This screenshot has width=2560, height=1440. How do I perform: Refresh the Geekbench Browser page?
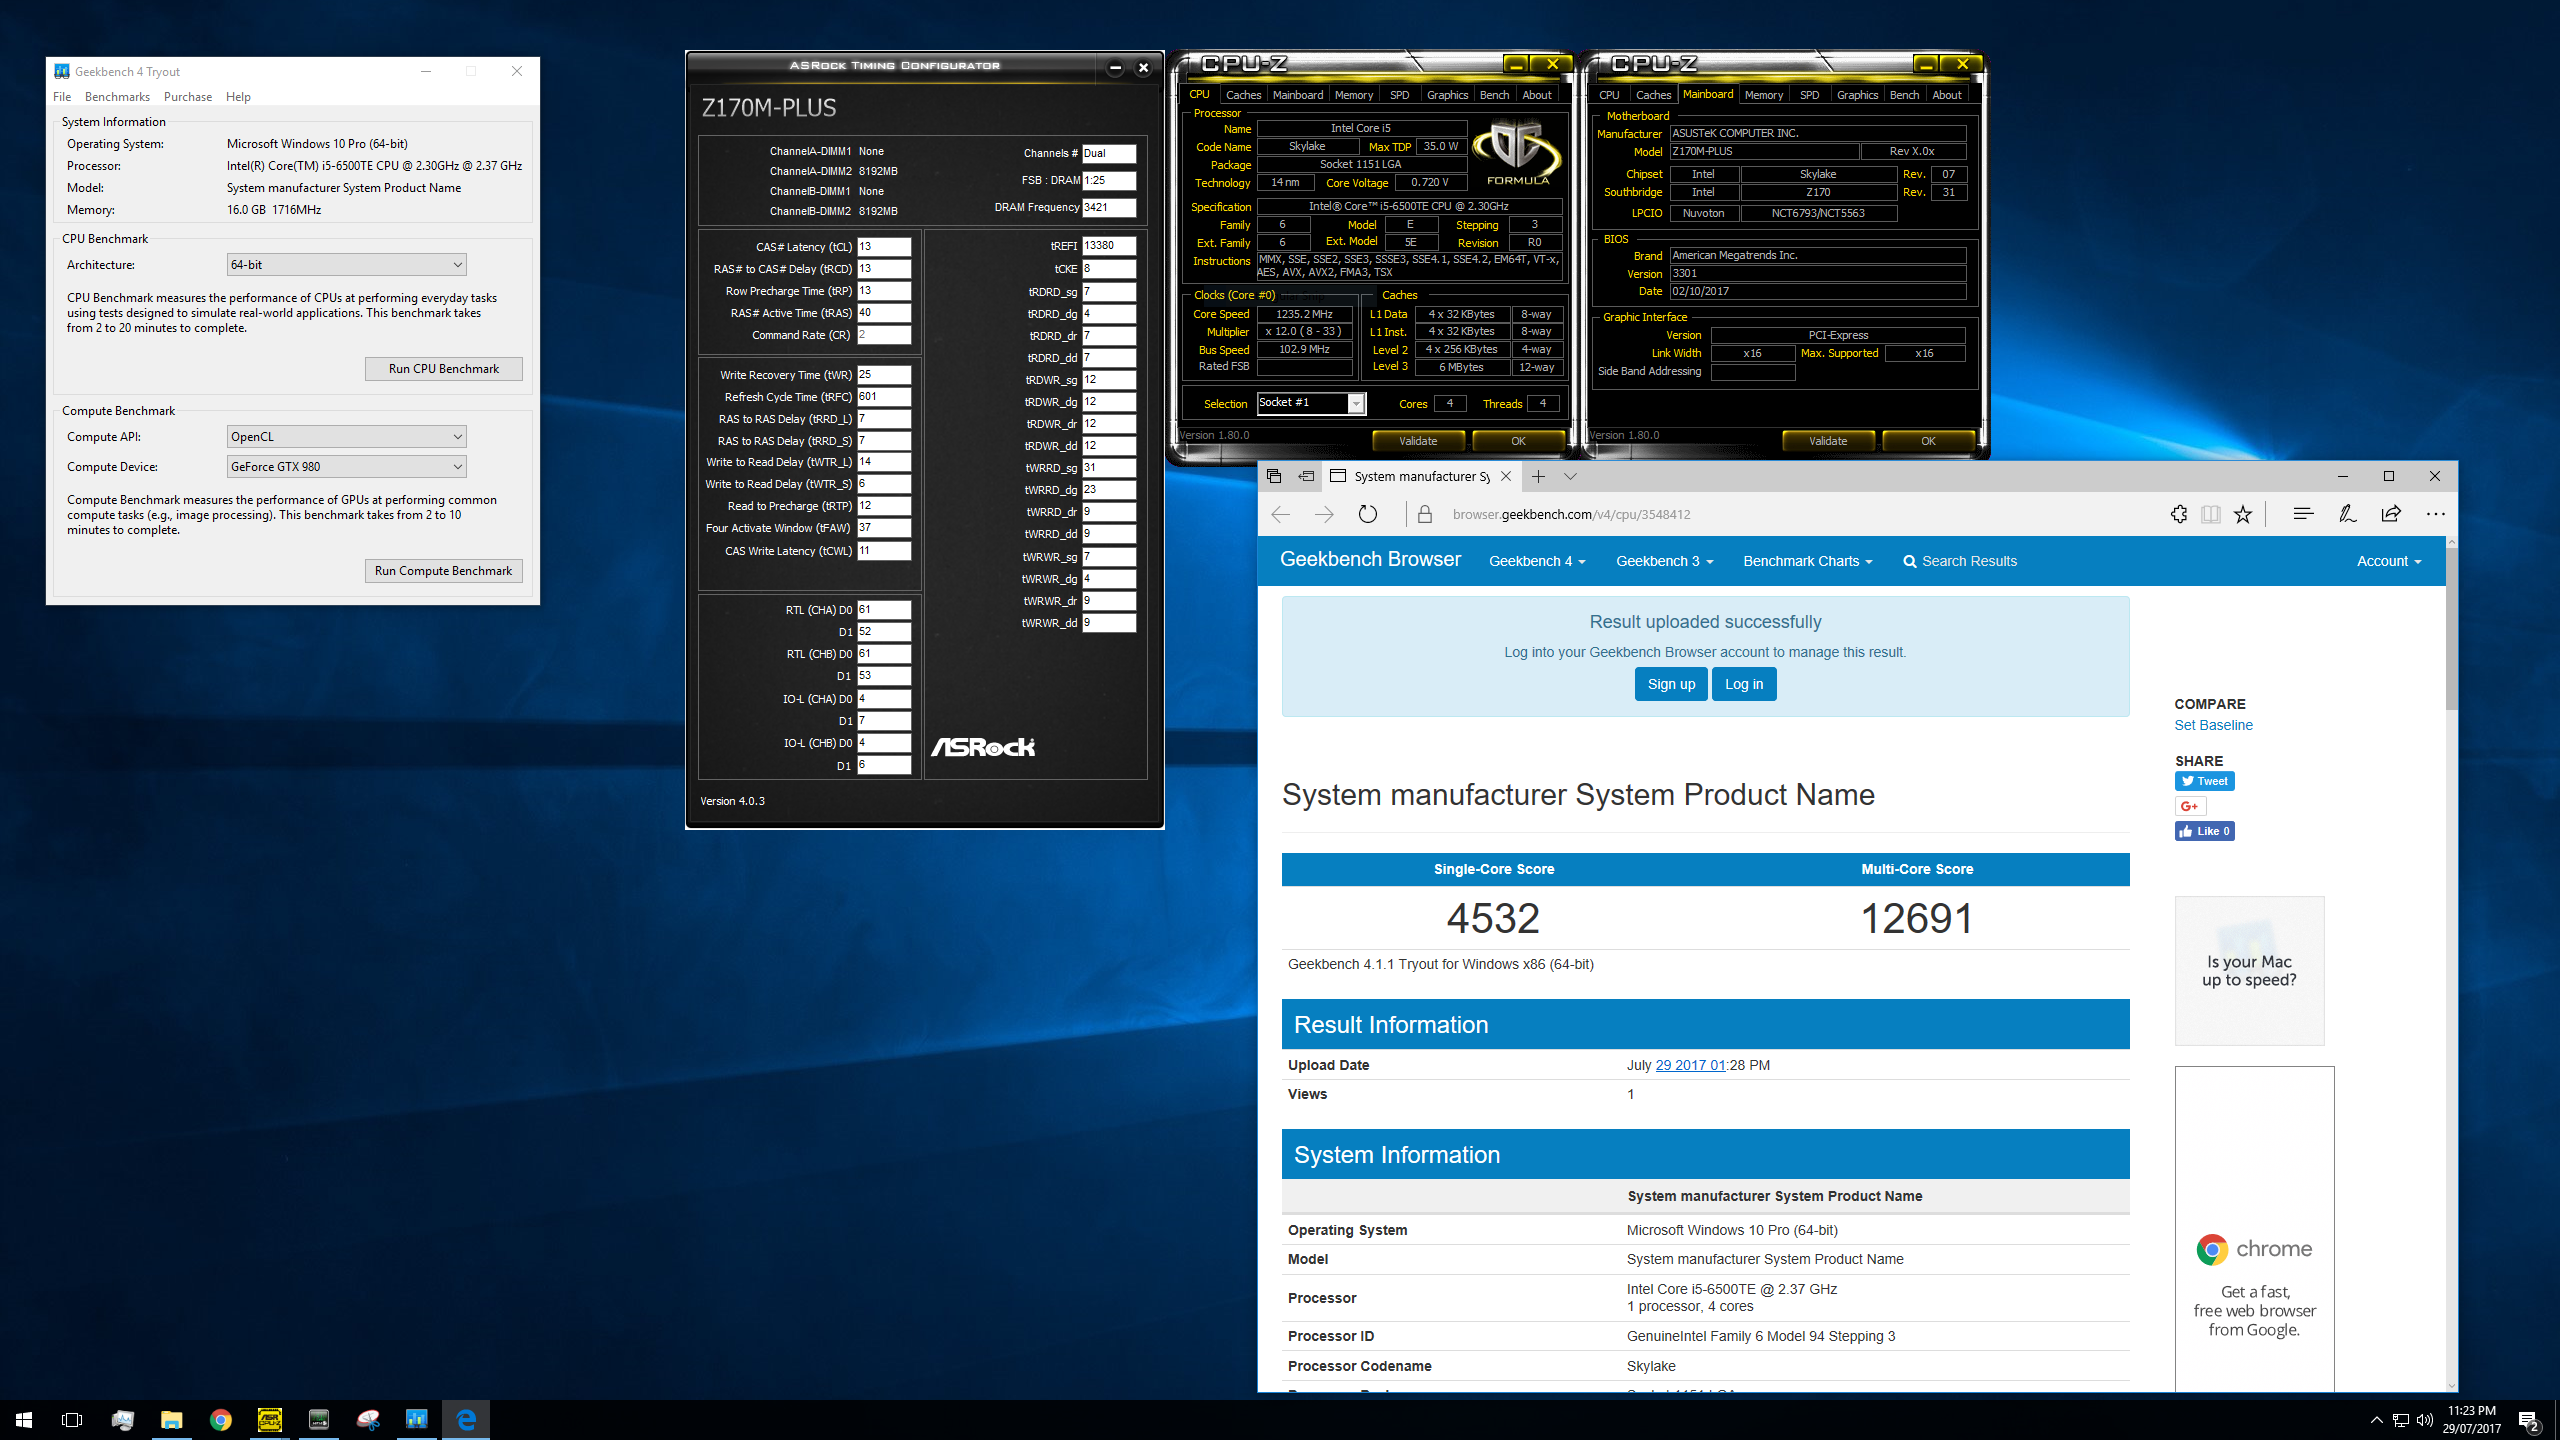pyautogui.click(x=1368, y=514)
